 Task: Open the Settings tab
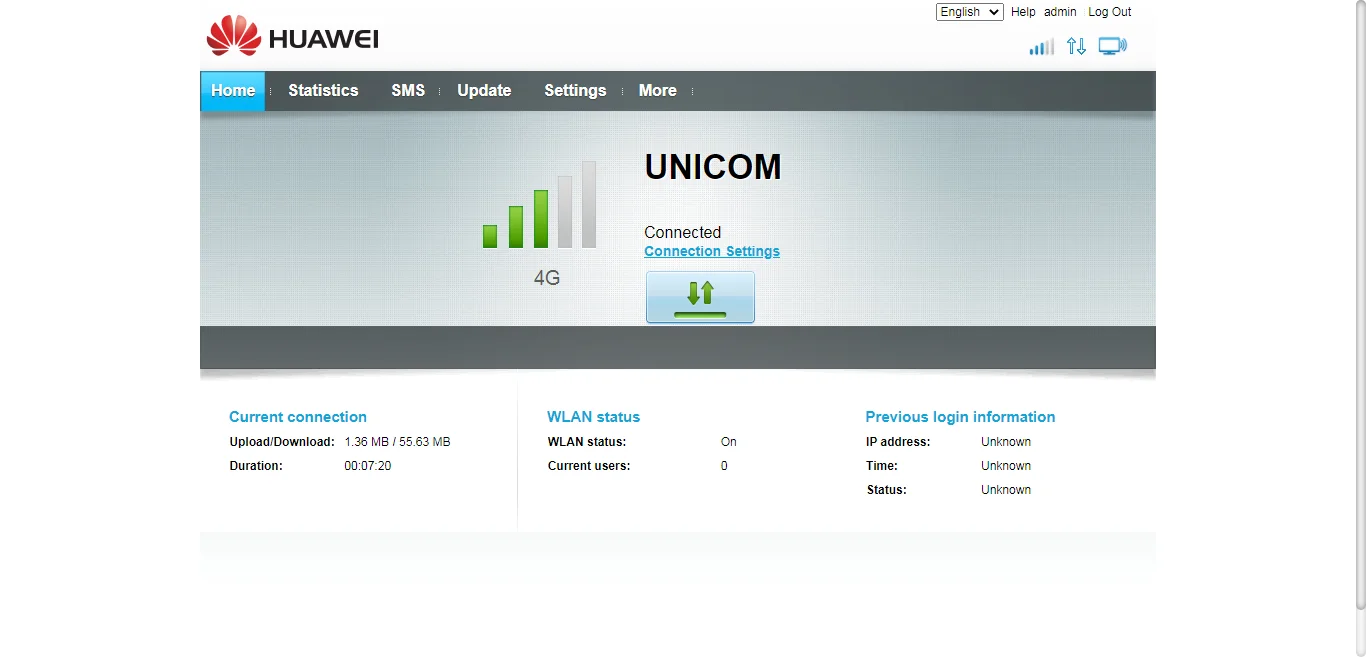pyautogui.click(x=575, y=91)
